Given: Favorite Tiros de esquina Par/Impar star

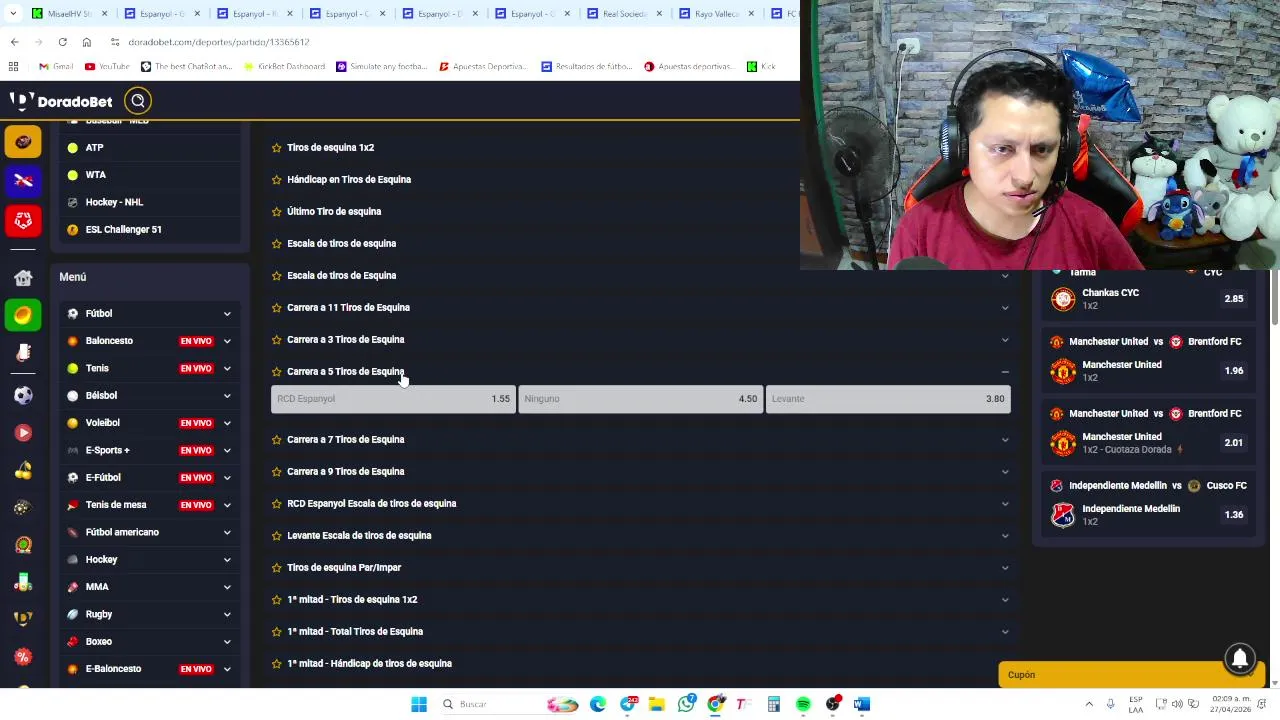Looking at the screenshot, I should 277,568.
